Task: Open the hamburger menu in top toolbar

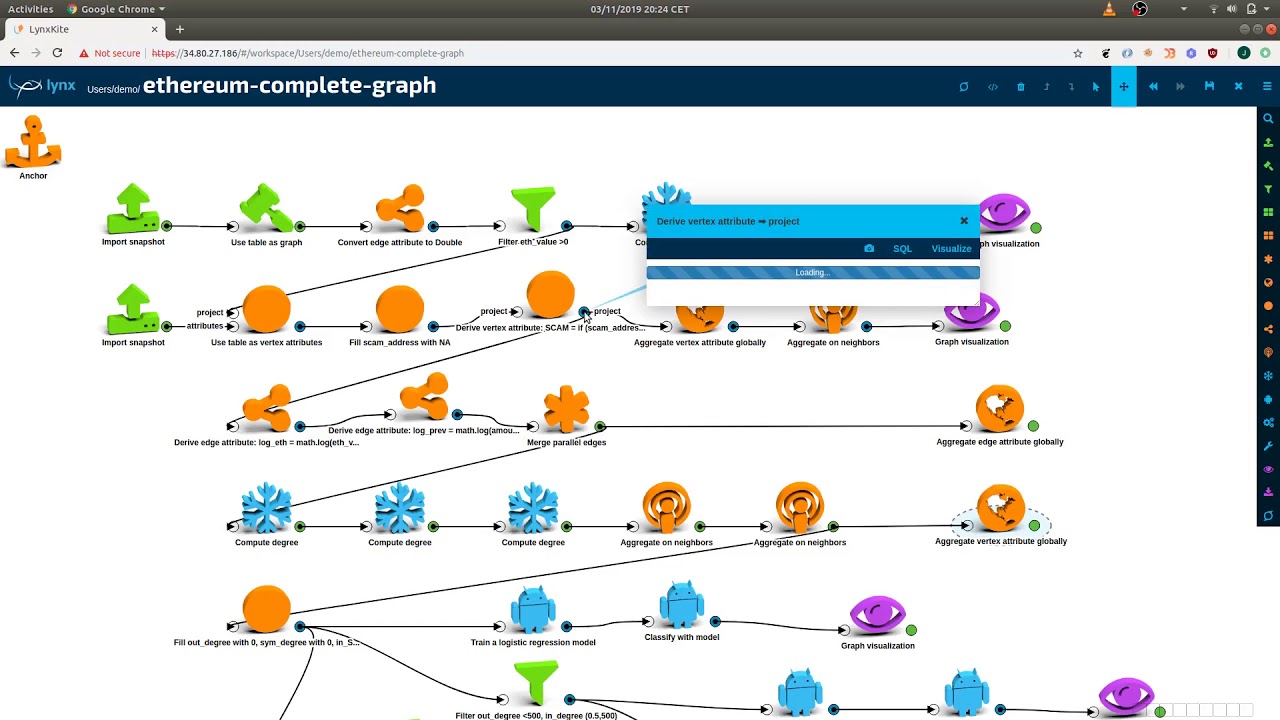Action: pos(1267,87)
